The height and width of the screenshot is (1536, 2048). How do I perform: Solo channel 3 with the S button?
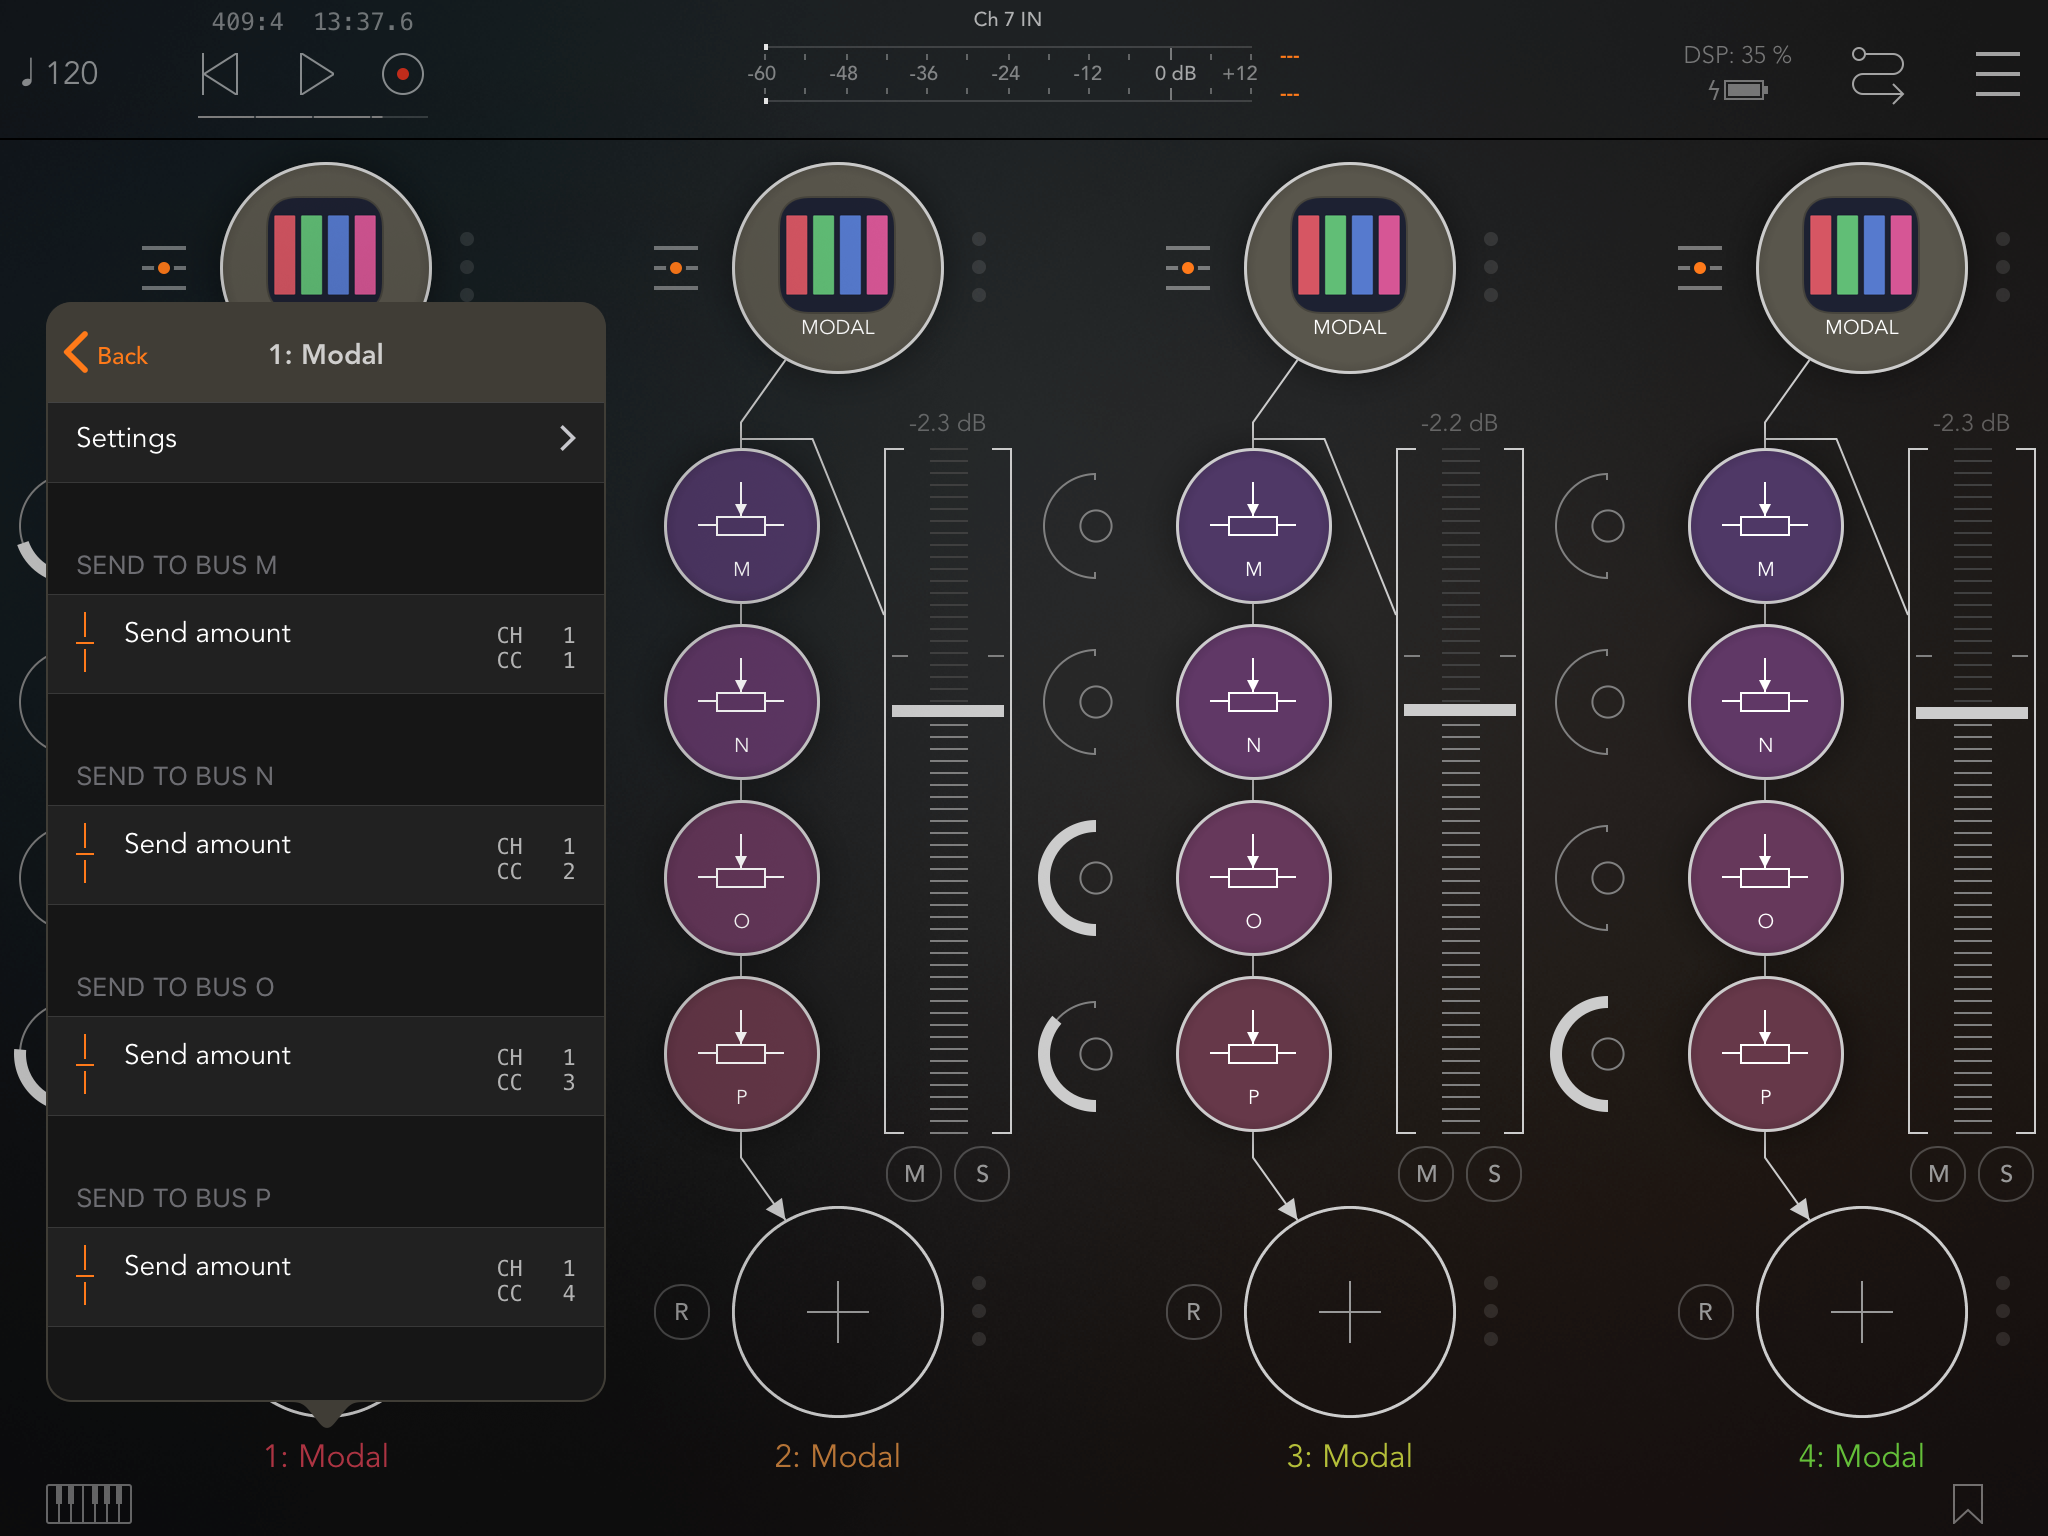coord(1494,1174)
